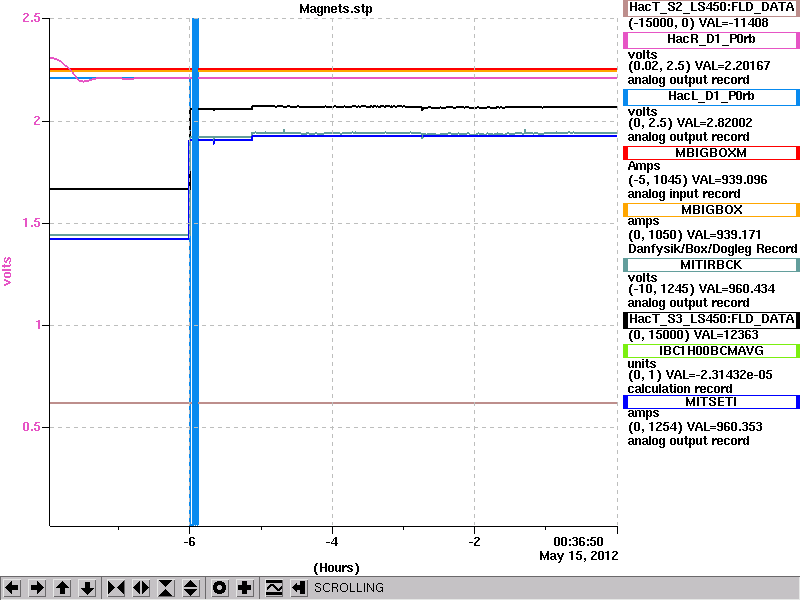Click the thick blue vertical band in plot

pyautogui.click(x=194, y=271)
